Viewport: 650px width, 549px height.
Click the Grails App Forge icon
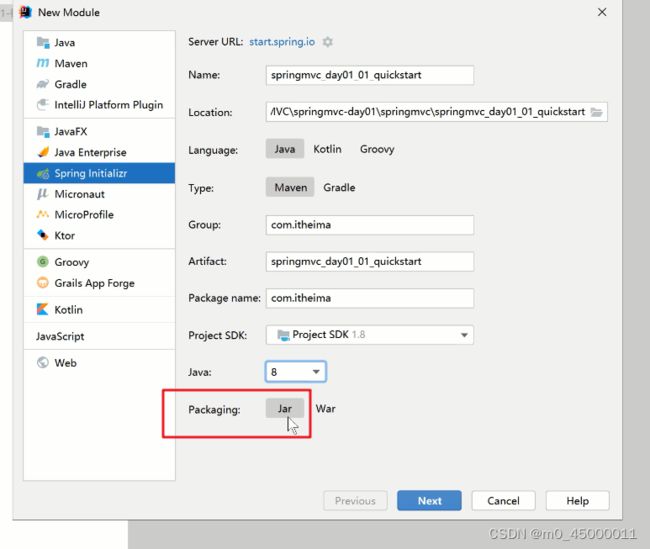point(43,283)
